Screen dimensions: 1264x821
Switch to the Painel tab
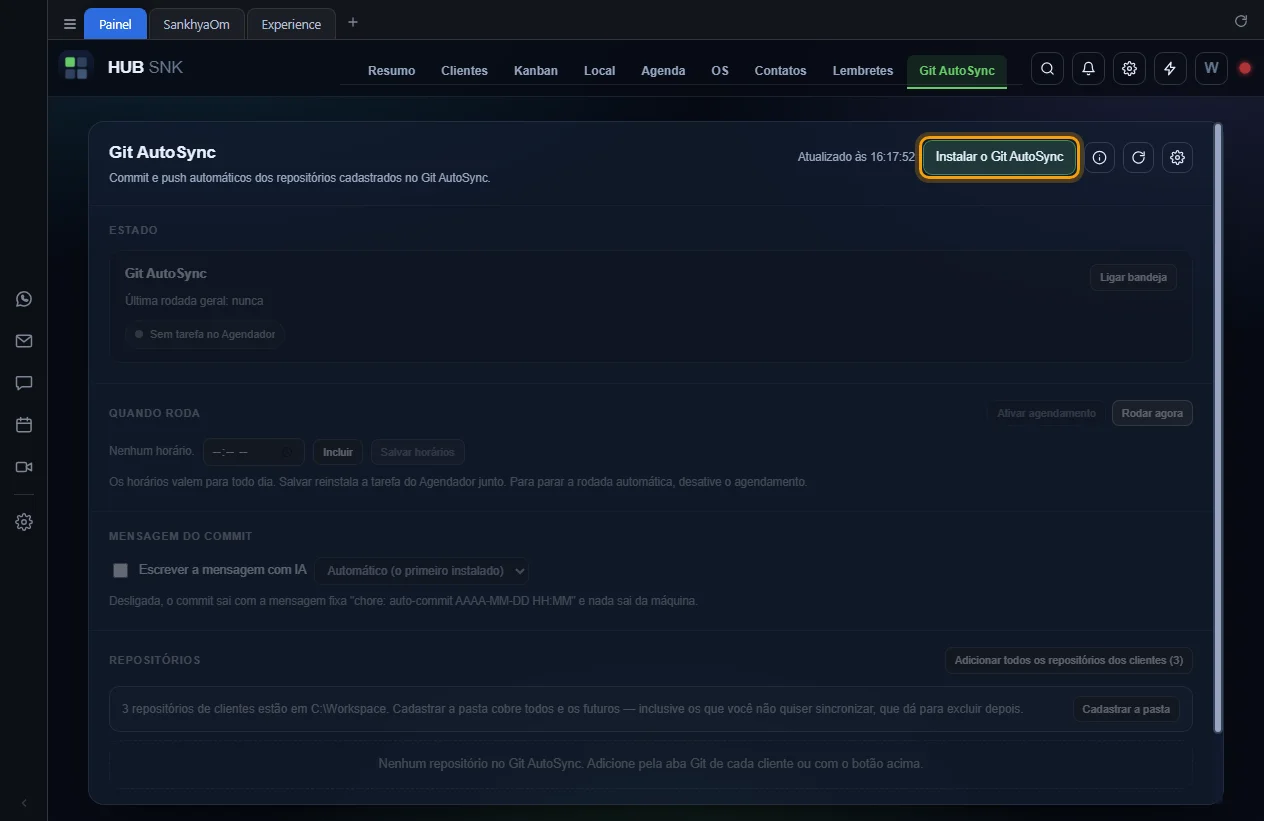coord(115,24)
